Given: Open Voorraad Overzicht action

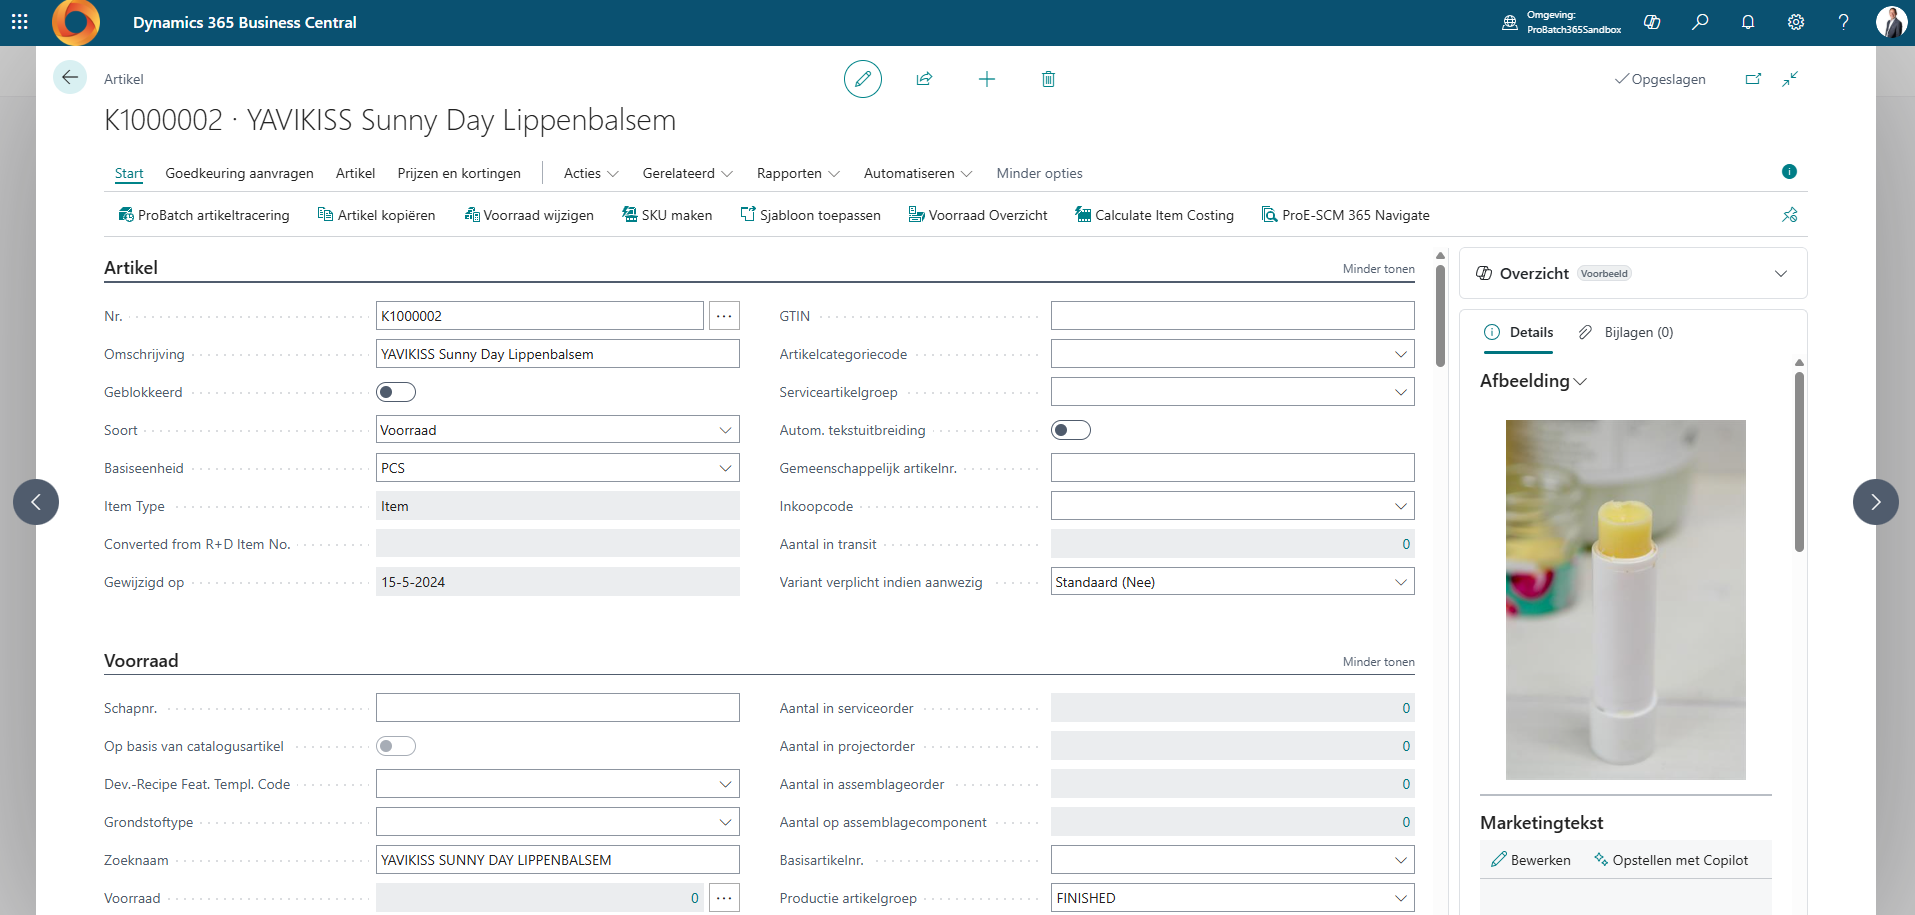Looking at the screenshot, I should click(x=978, y=215).
